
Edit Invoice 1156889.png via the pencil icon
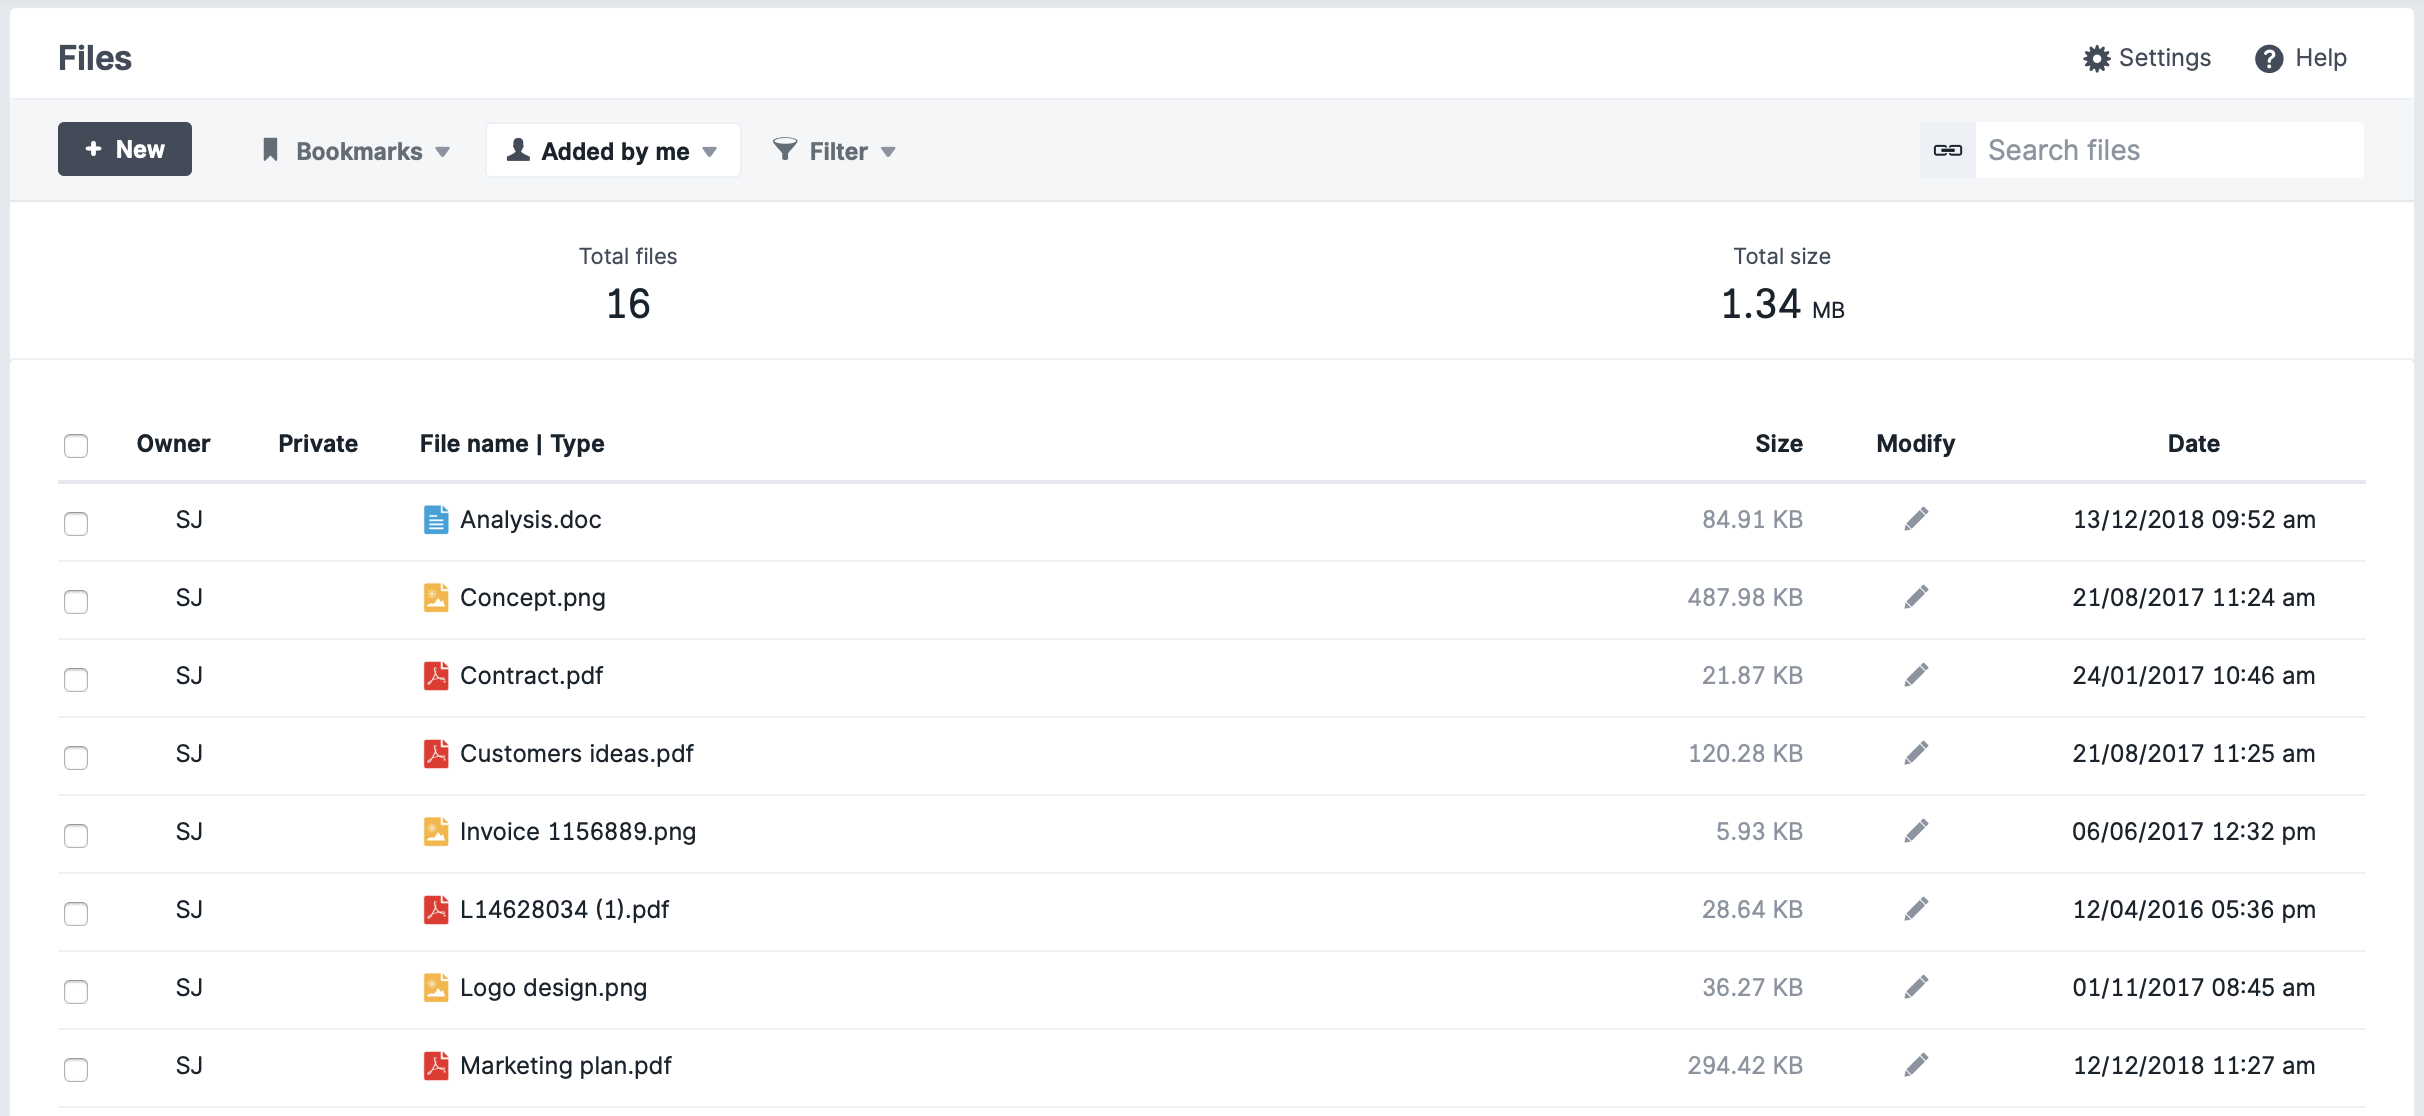pyautogui.click(x=1916, y=831)
